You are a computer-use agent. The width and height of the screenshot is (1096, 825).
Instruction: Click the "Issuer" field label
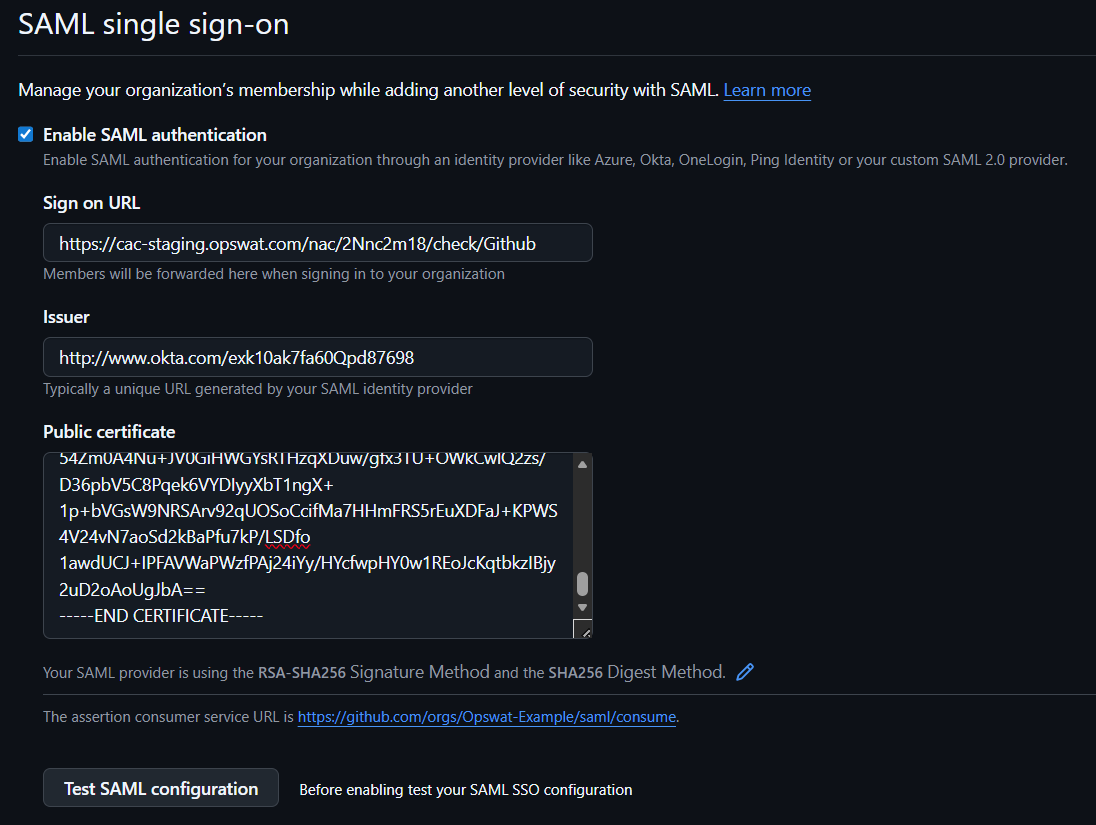(67, 317)
